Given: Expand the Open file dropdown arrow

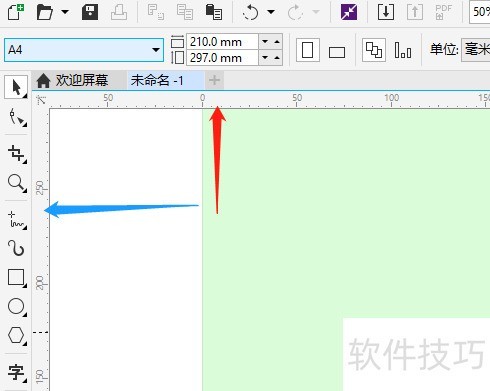Looking at the screenshot, I should (65, 12).
